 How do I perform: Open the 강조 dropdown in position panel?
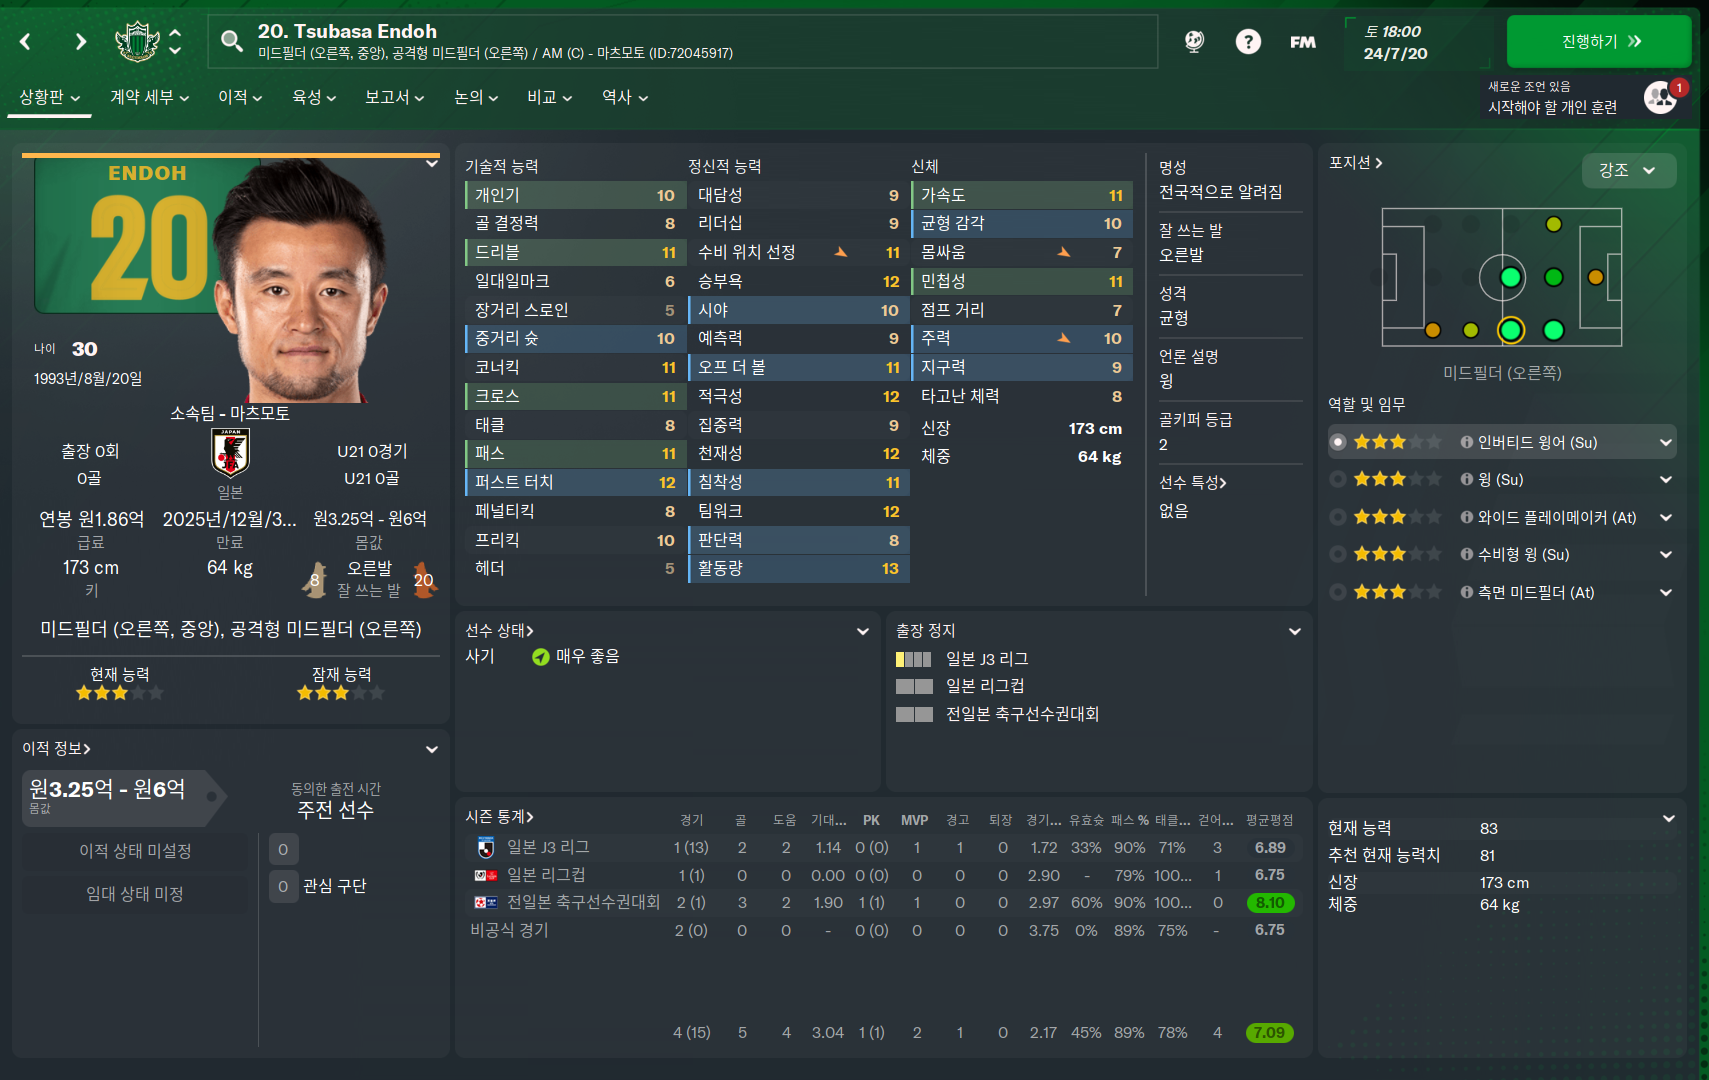click(1629, 170)
